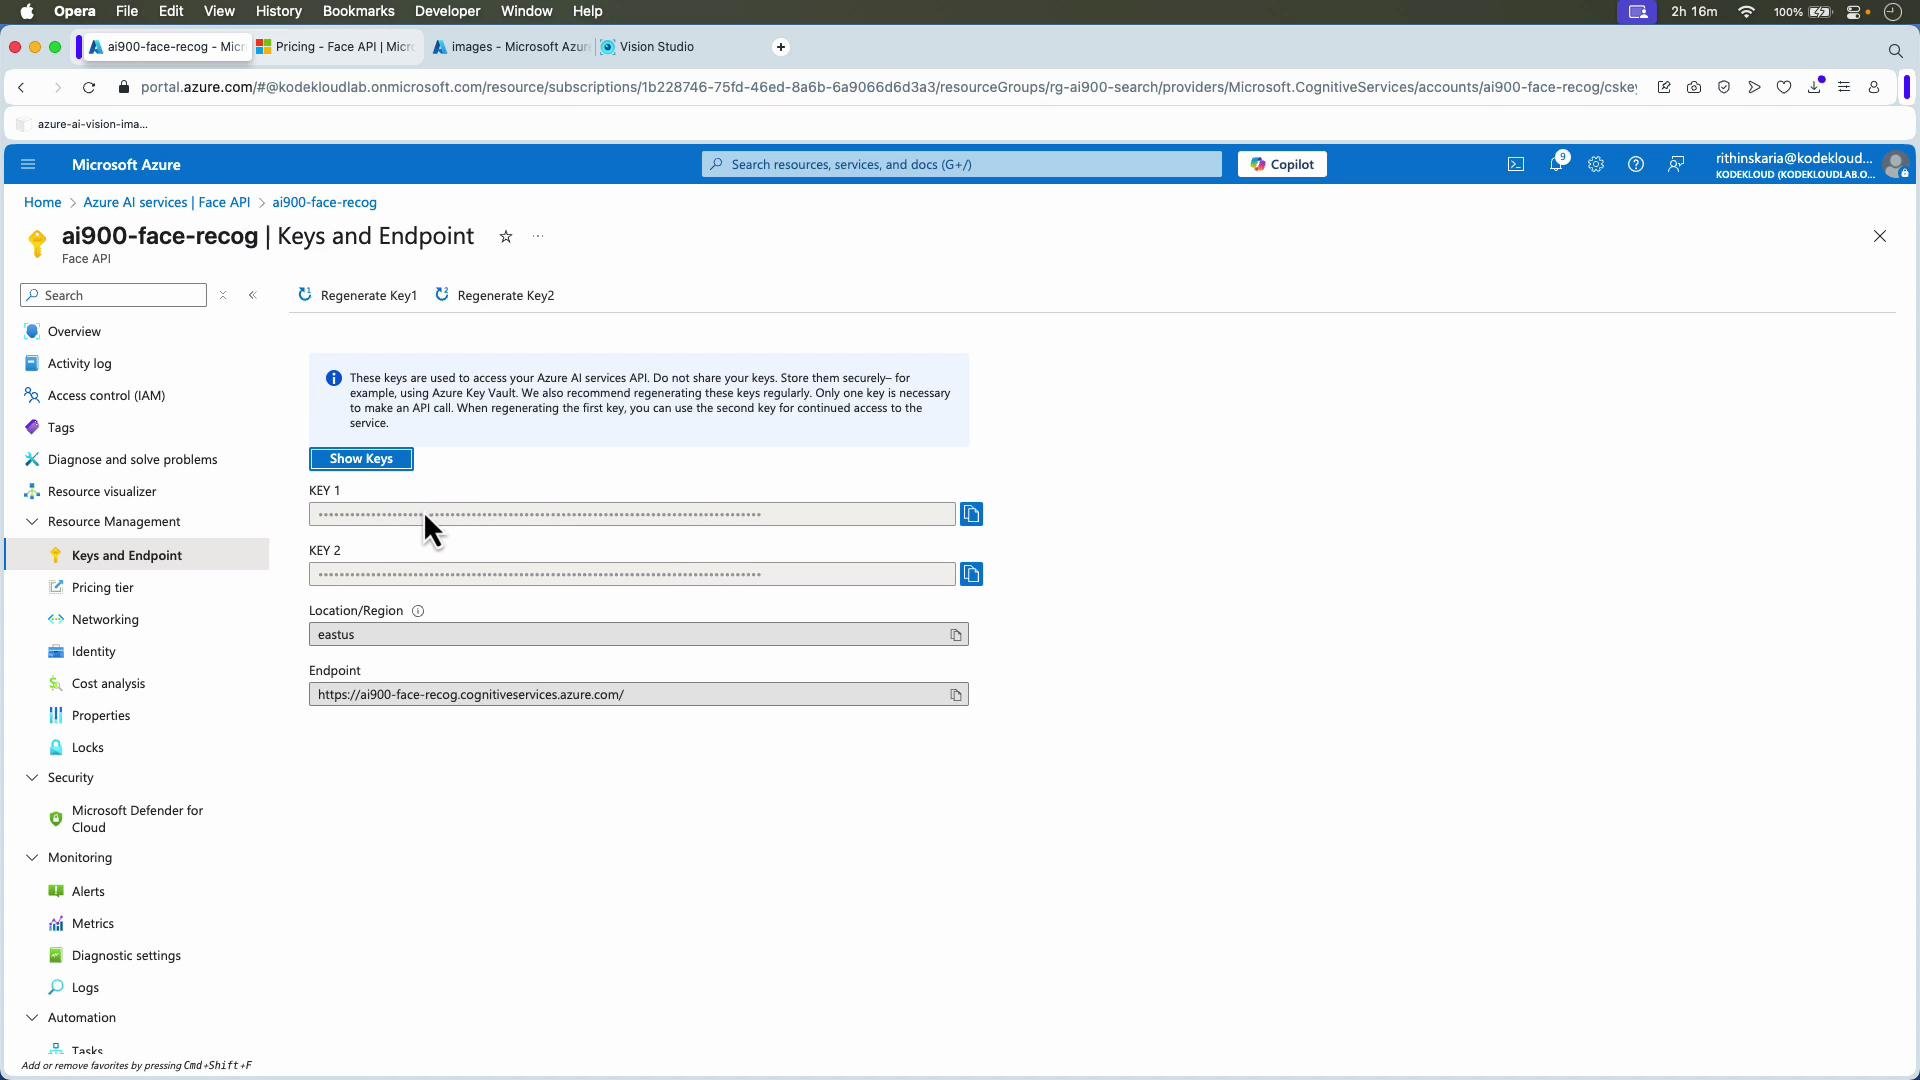
Task: Open the more options ellipsis by title
Action: click(538, 237)
